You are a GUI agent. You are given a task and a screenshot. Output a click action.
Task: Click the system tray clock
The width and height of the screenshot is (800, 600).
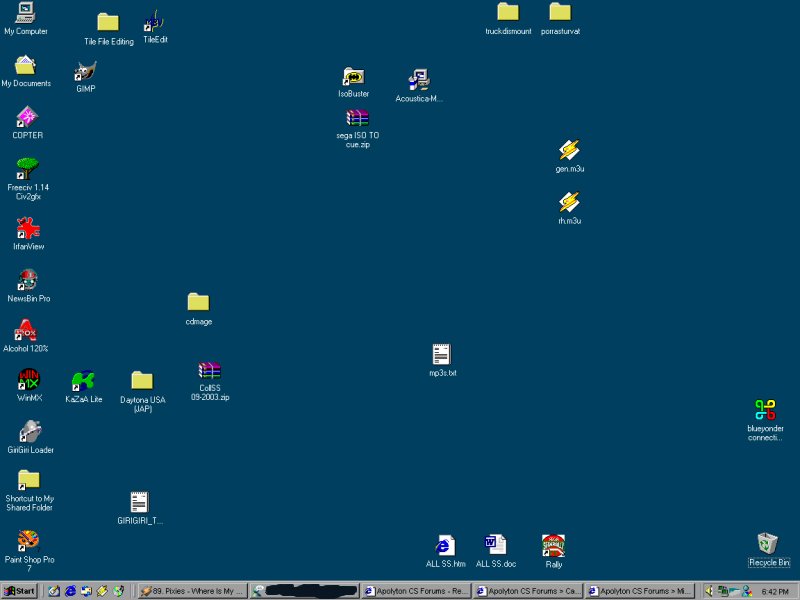775,592
